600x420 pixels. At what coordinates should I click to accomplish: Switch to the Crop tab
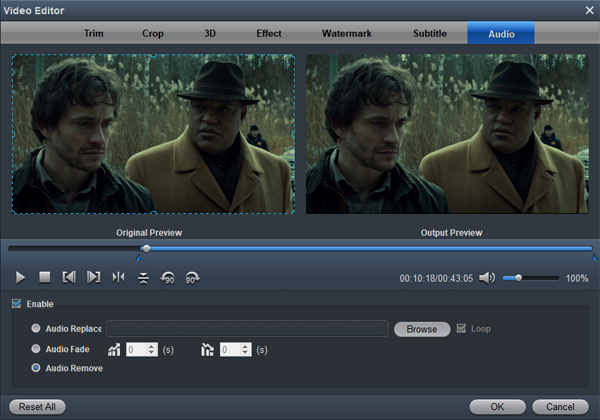coord(153,33)
